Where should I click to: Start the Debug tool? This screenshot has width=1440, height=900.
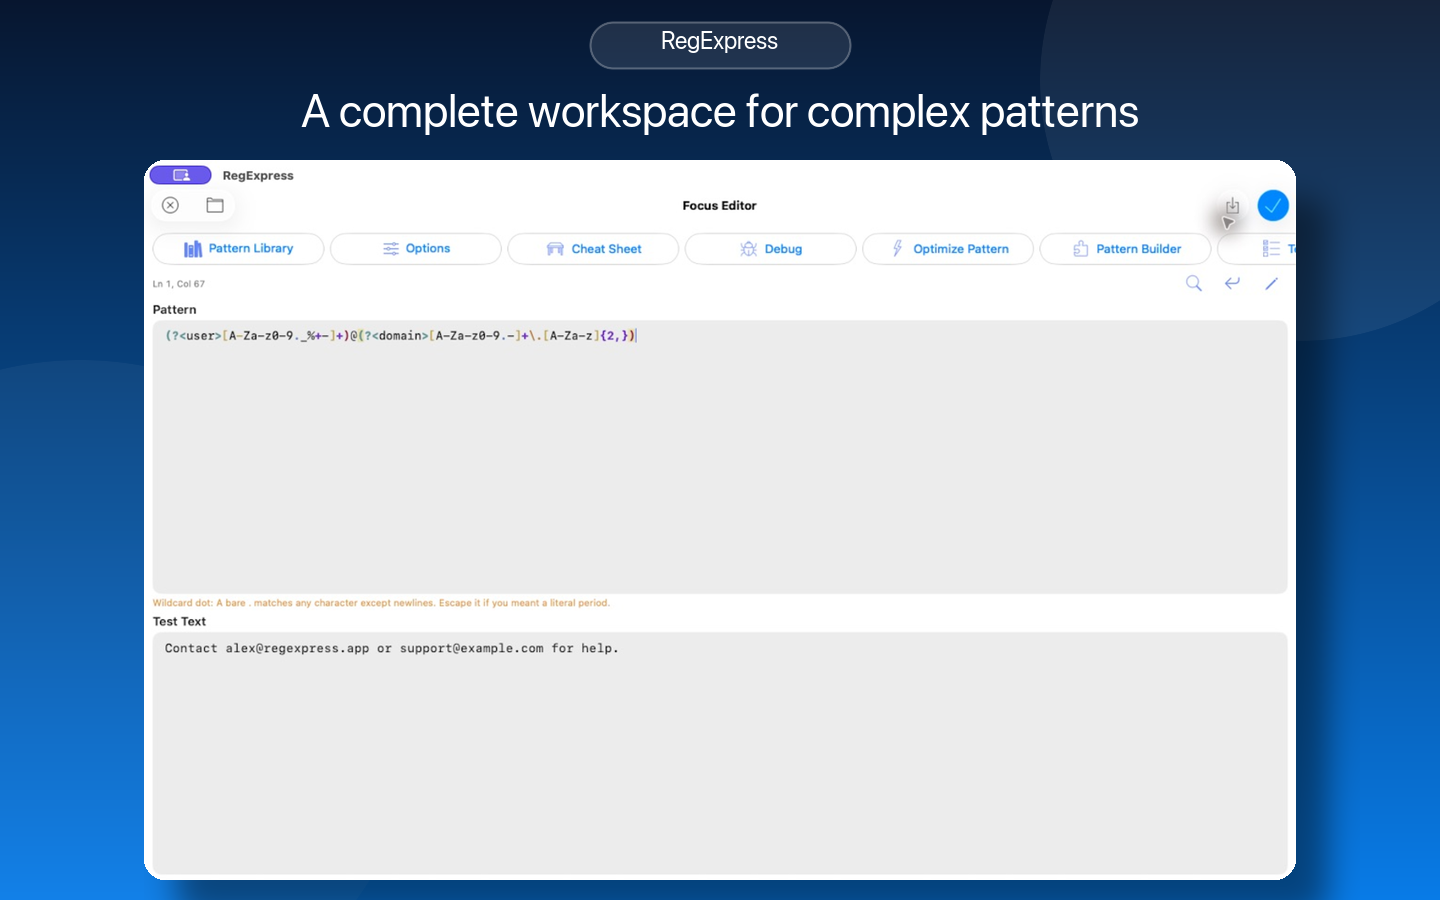point(770,249)
